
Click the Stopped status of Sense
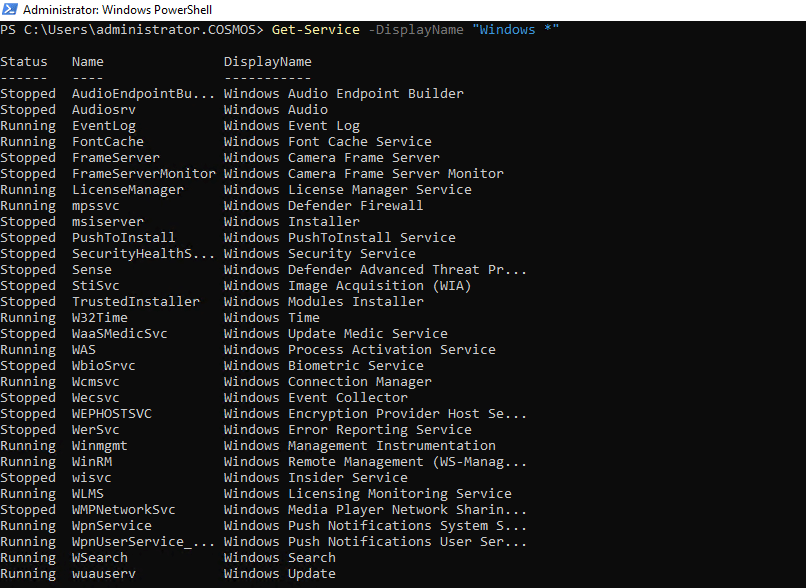[x=28, y=269]
